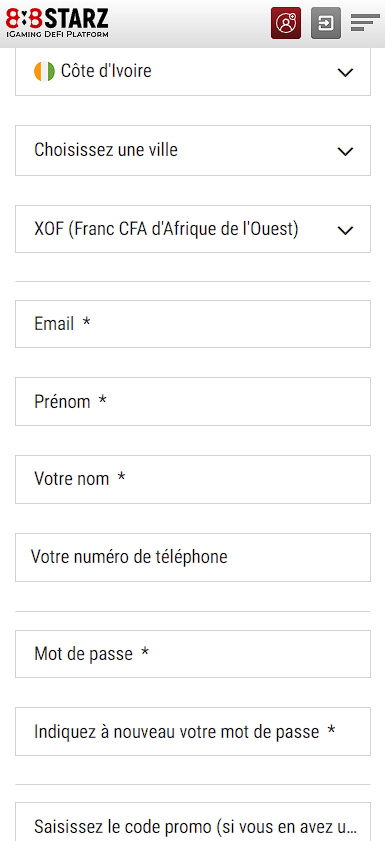Click the Côte d'Ivoire flag icon
Screen dimensions: 385x841
pyautogui.click(x=45, y=71)
